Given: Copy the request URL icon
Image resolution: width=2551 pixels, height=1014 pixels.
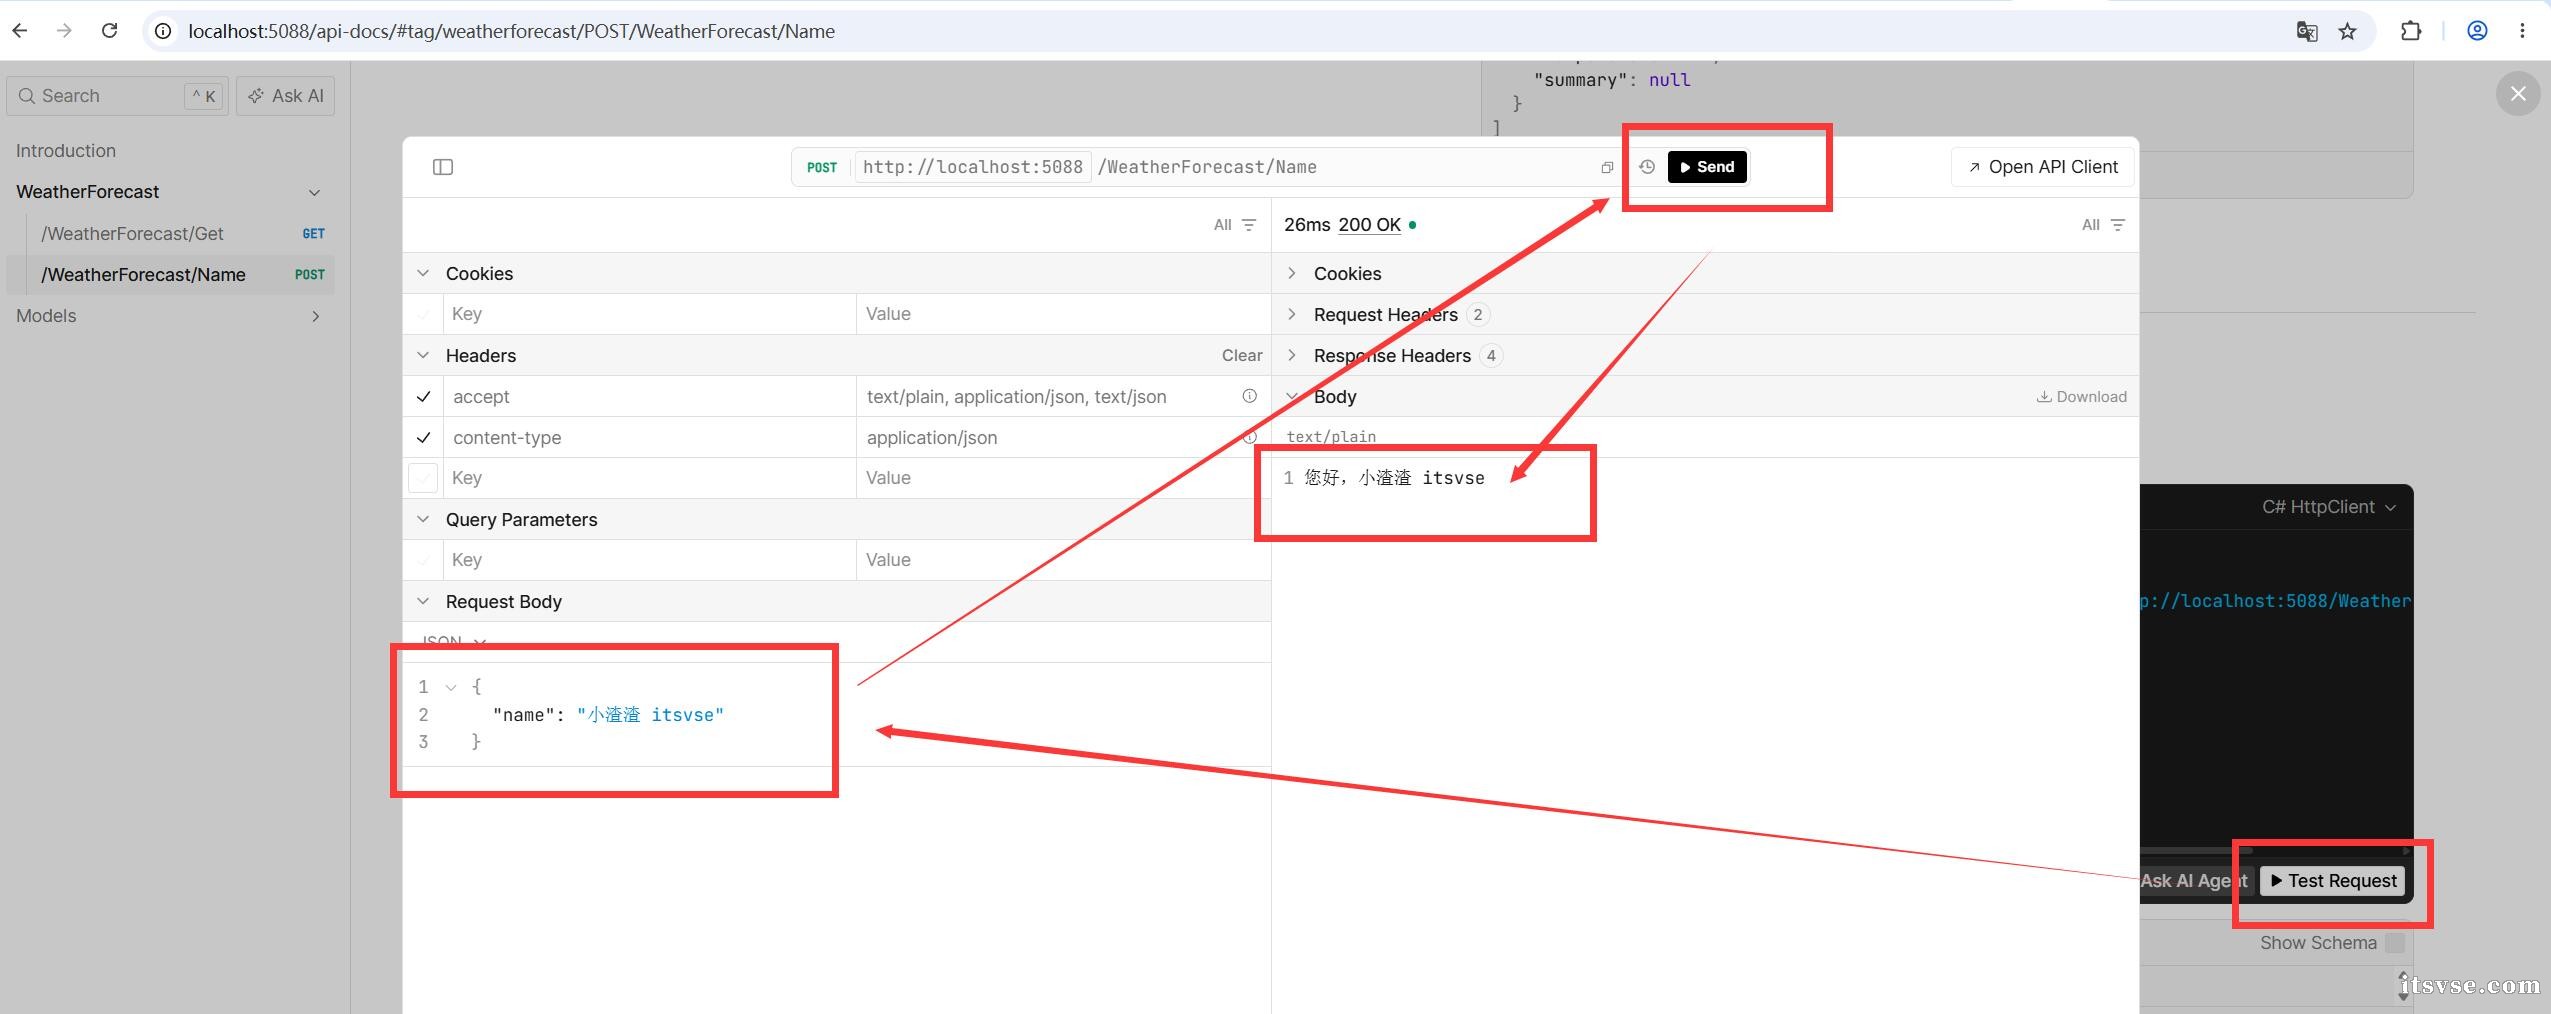Looking at the screenshot, I should (x=1607, y=167).
